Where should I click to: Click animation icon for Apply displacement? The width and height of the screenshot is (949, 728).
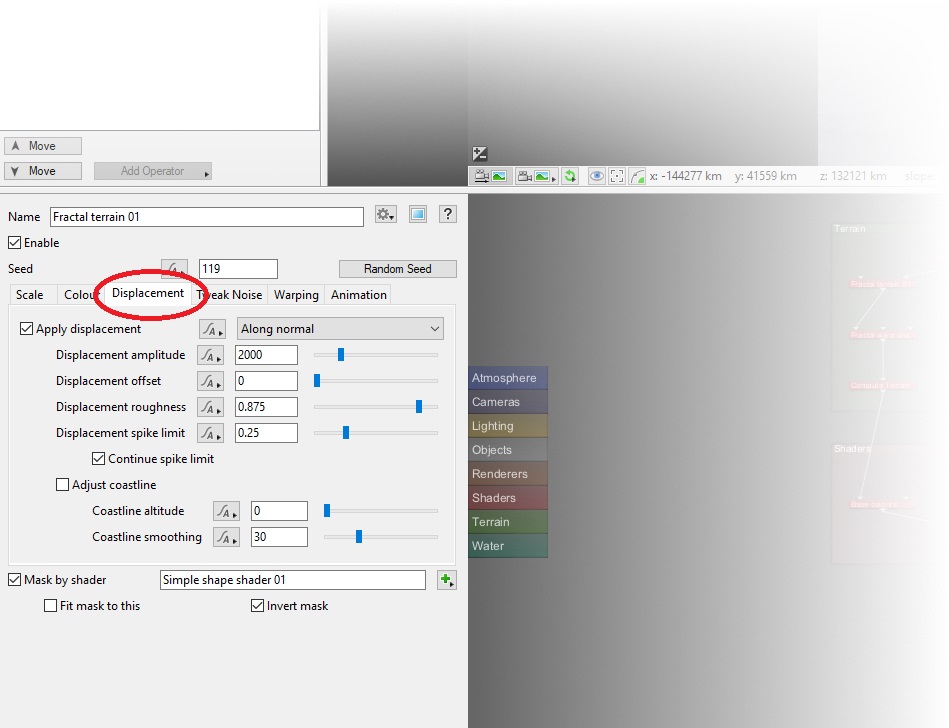point(212,329)
